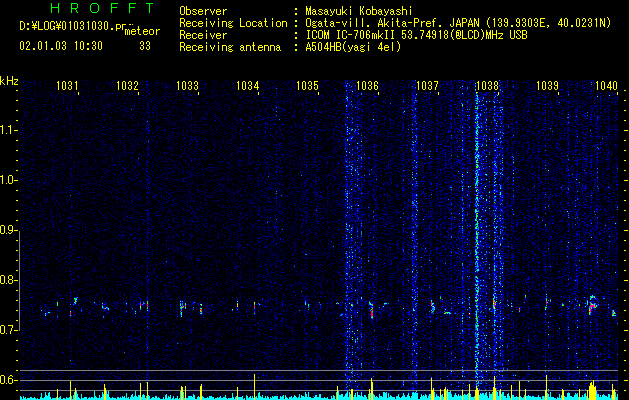Click the tall yellow power spike near 1034
This screenshot has width=629, height=400.
tap(254, 387)
